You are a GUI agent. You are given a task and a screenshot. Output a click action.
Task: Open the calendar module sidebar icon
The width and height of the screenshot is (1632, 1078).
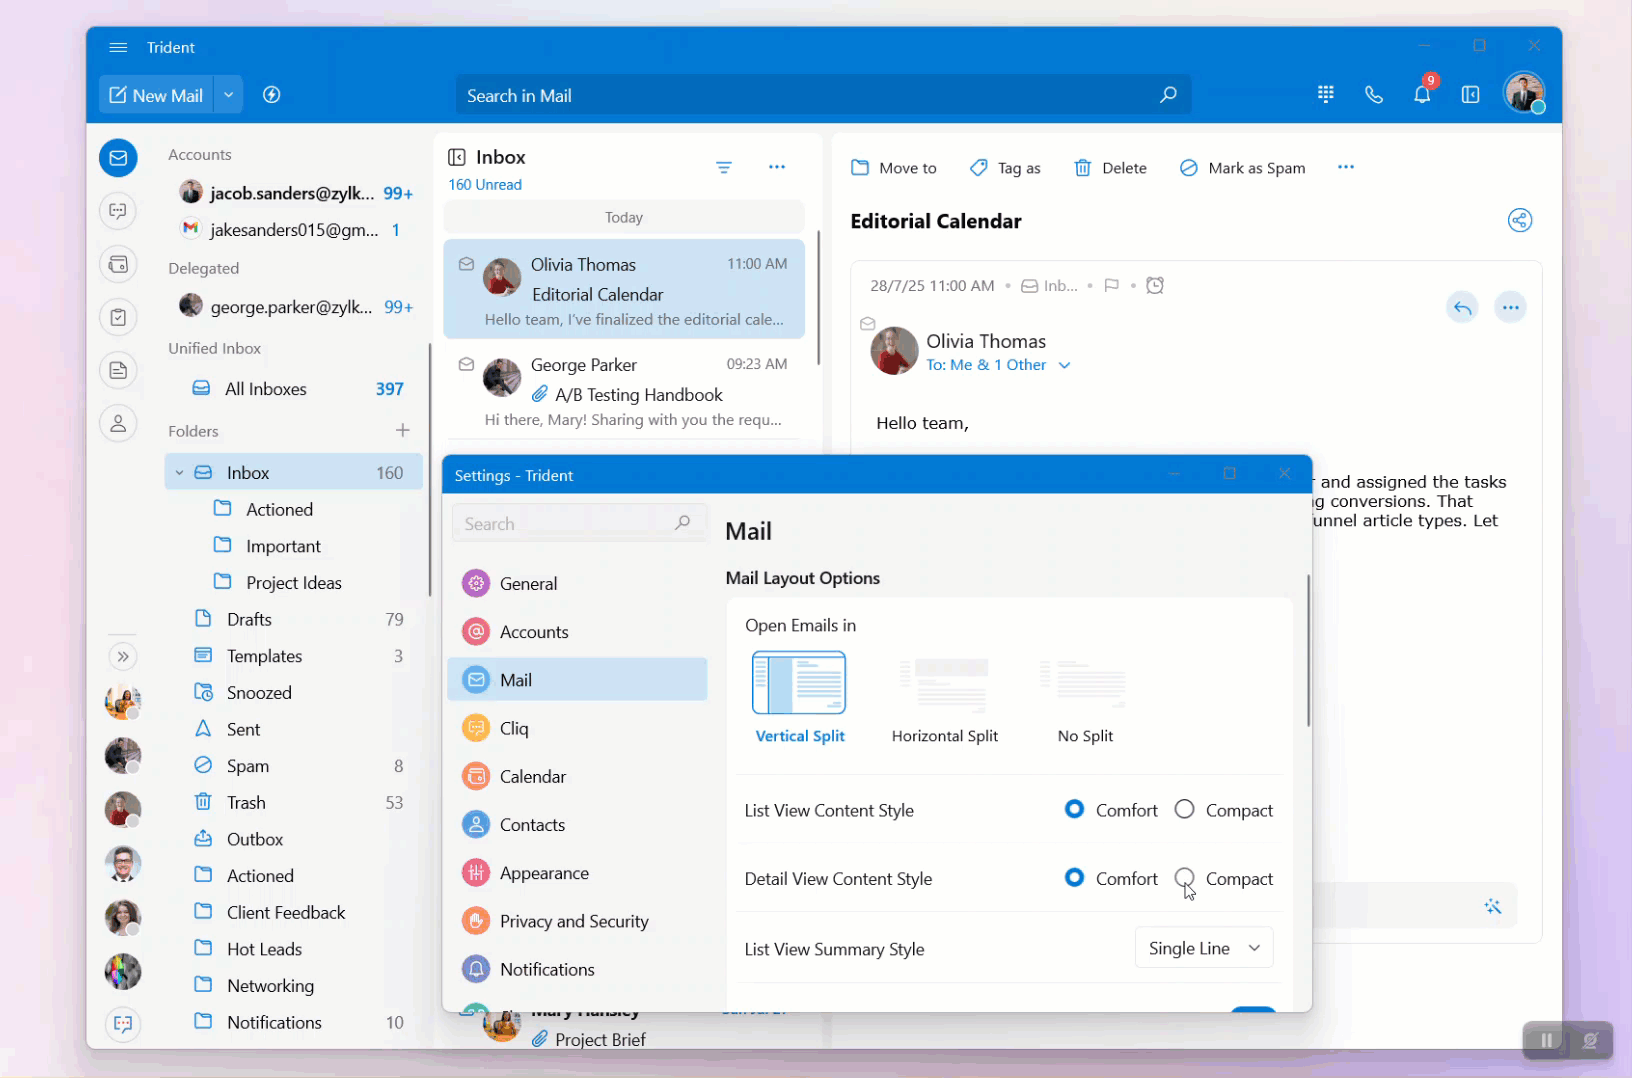coord(118,264)
